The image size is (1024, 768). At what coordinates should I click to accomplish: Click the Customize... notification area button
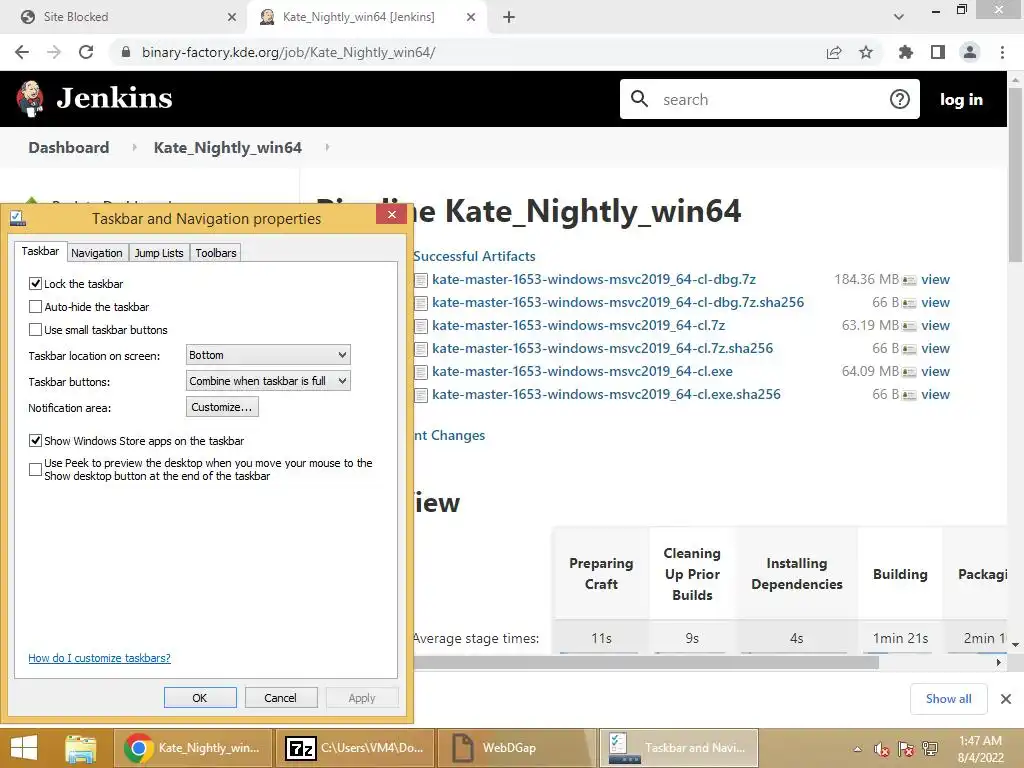click(222, 407)
